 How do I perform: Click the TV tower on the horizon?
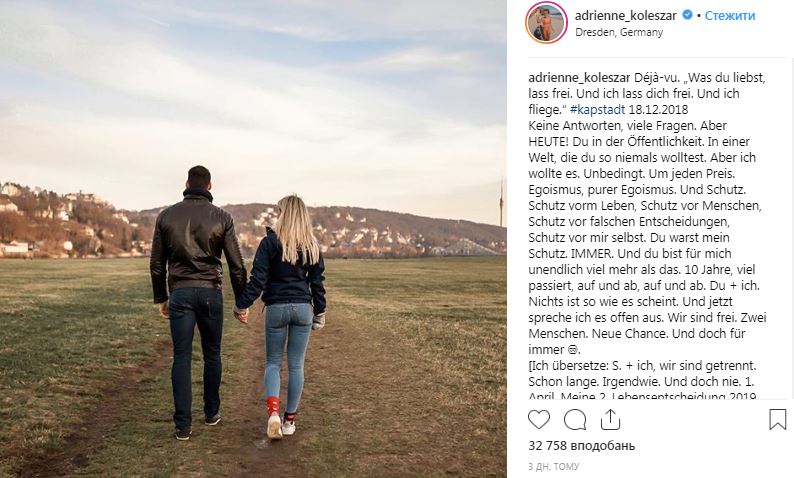[501, 203]
